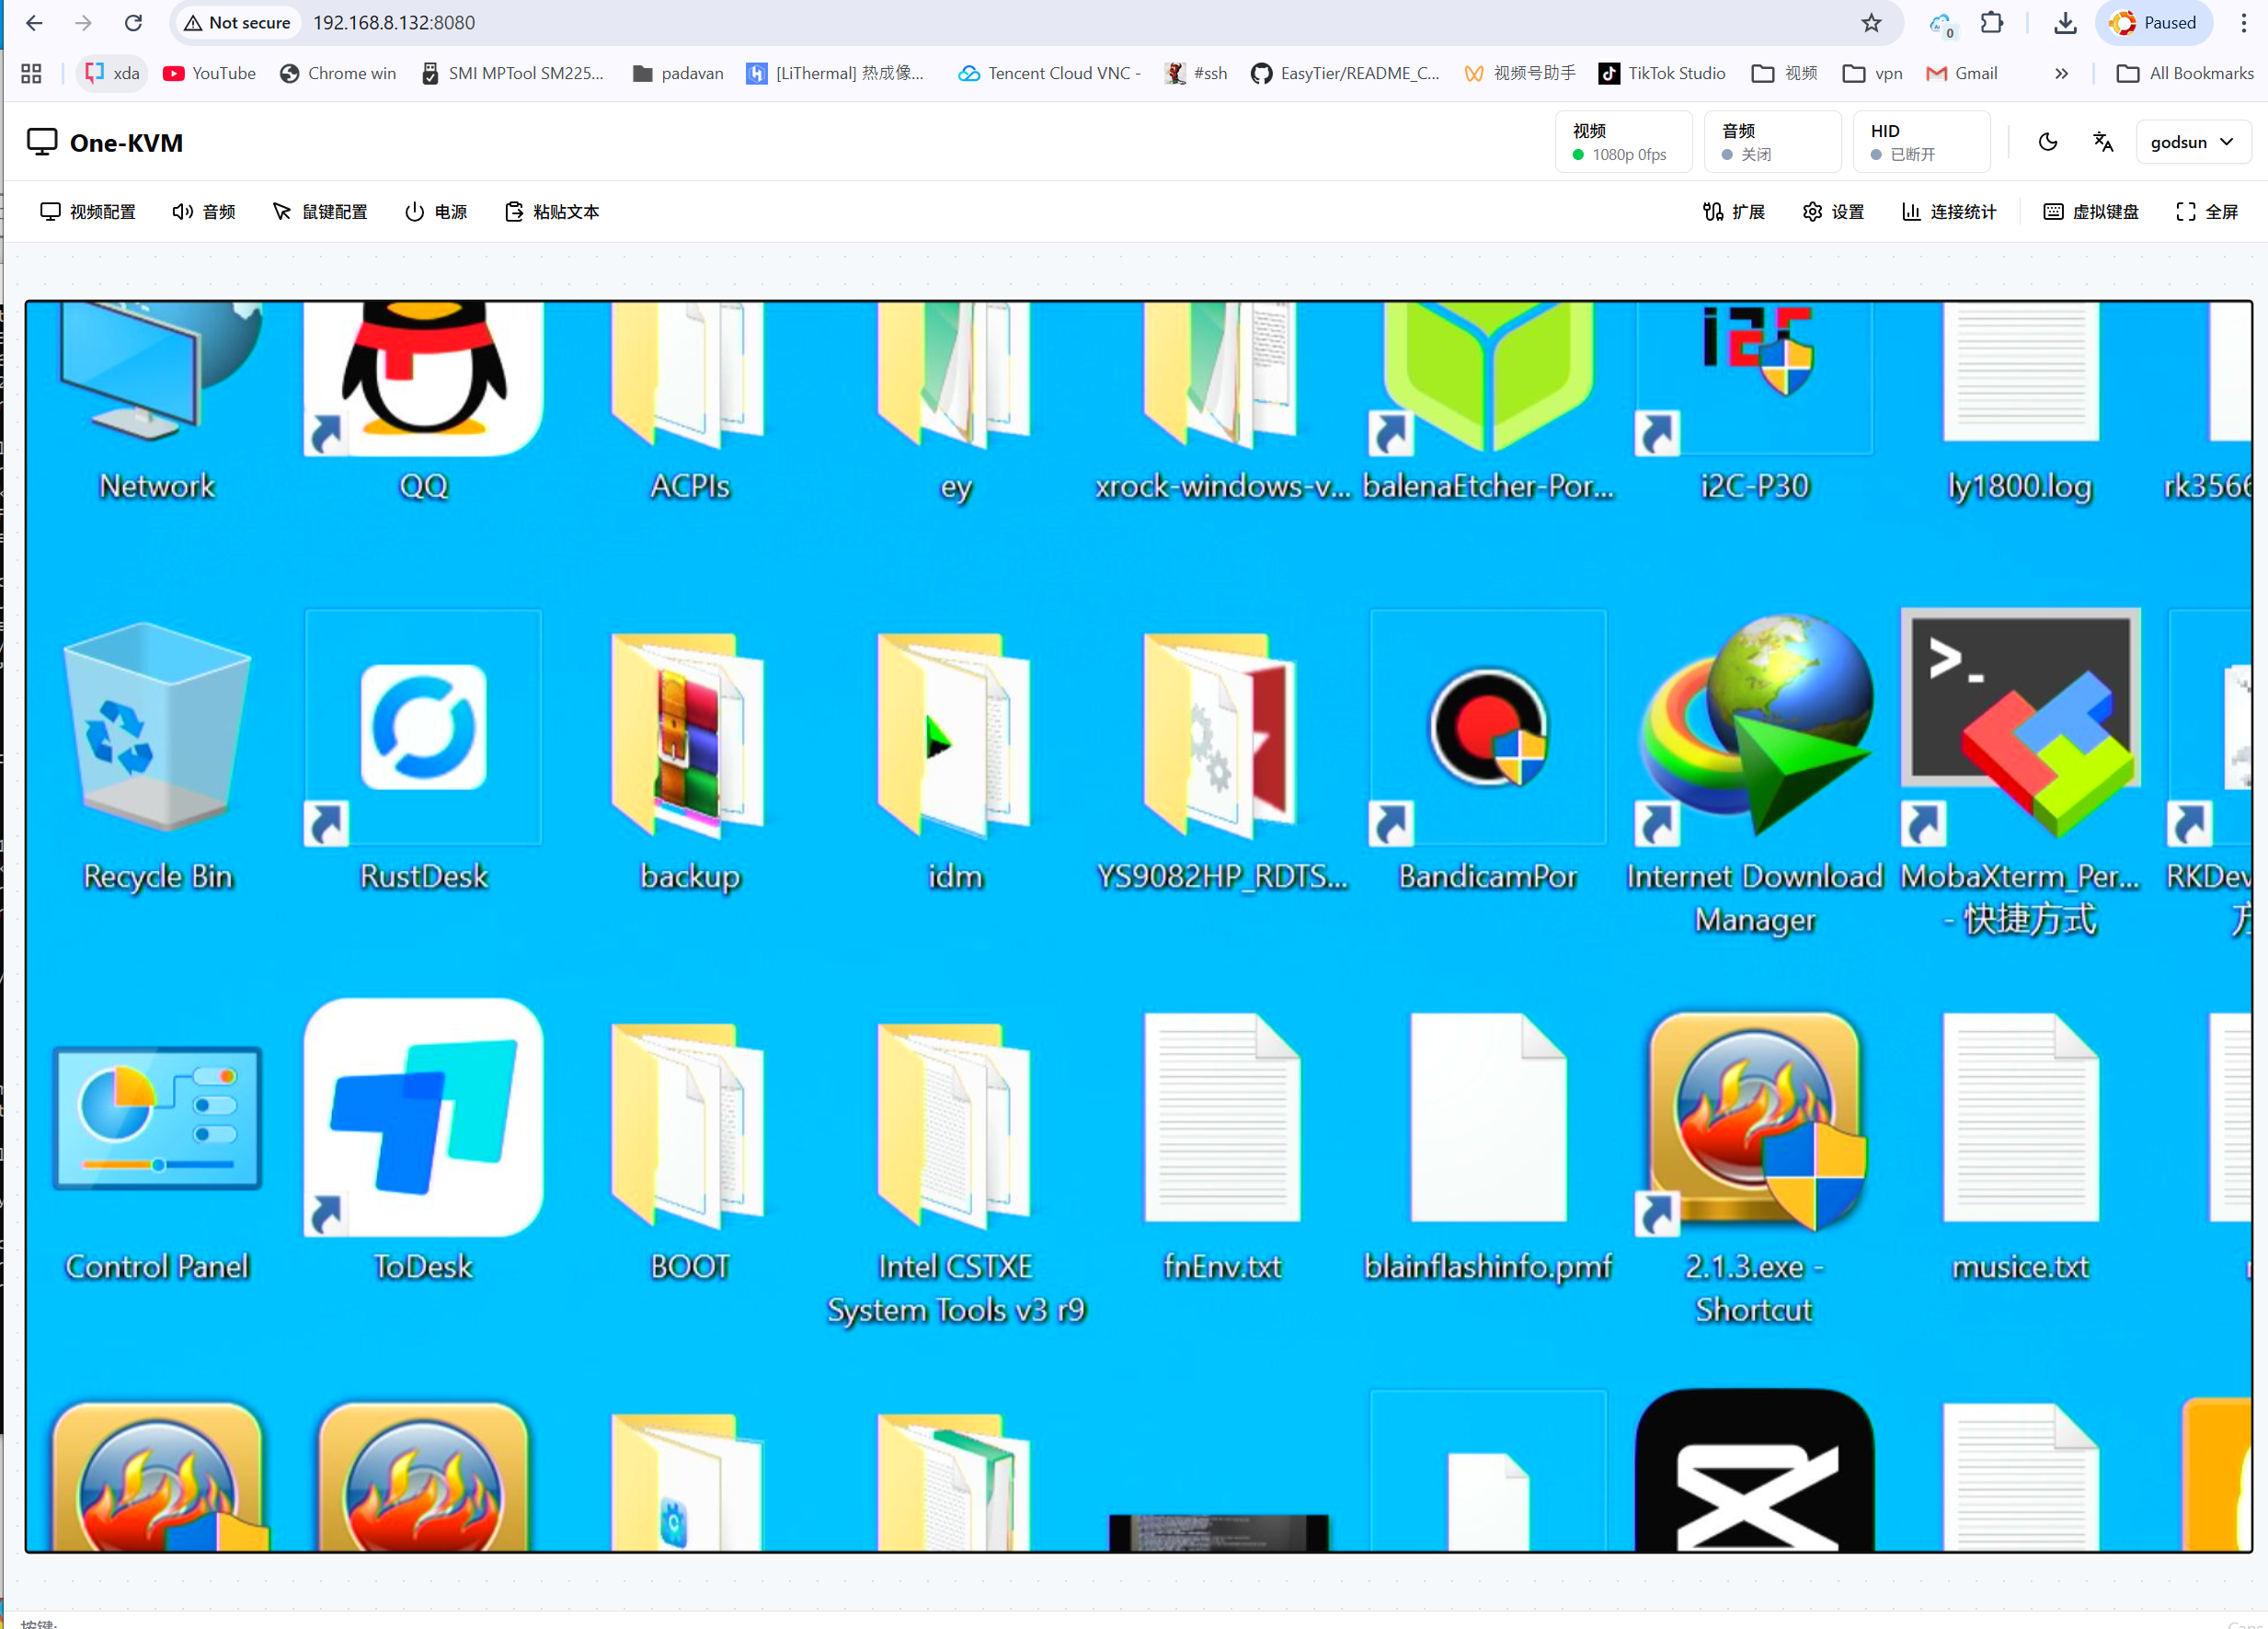Click the language translate icon
This screenshot has height=1629, width=2268.
(2103, 142)
